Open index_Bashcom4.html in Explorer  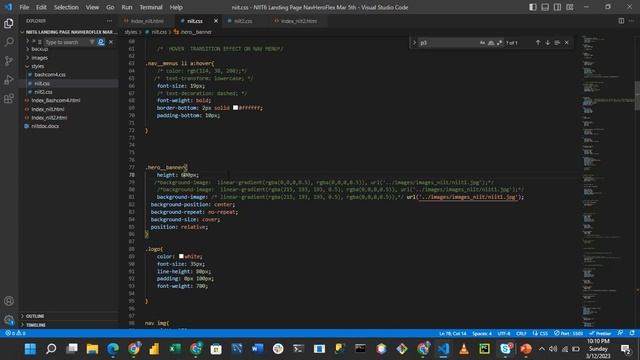(x=56, y=100)
